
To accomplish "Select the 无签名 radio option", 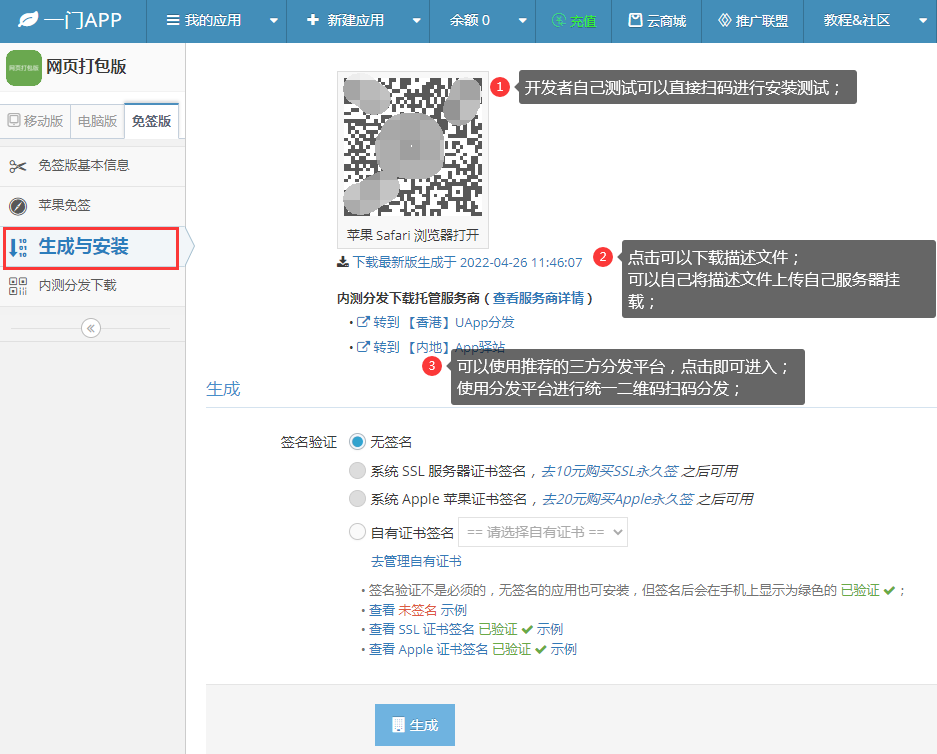I will [357, 442].
